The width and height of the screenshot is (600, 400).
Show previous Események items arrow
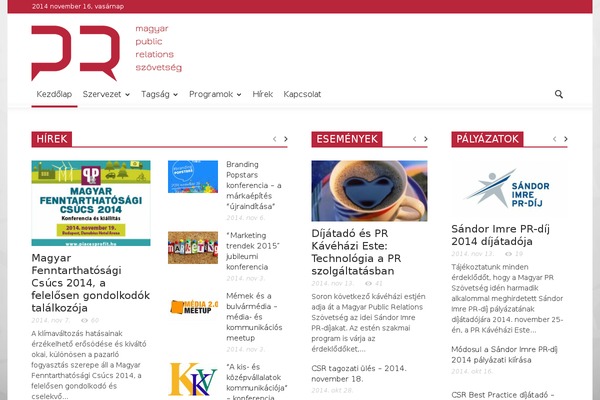click(x=414, y=139)
